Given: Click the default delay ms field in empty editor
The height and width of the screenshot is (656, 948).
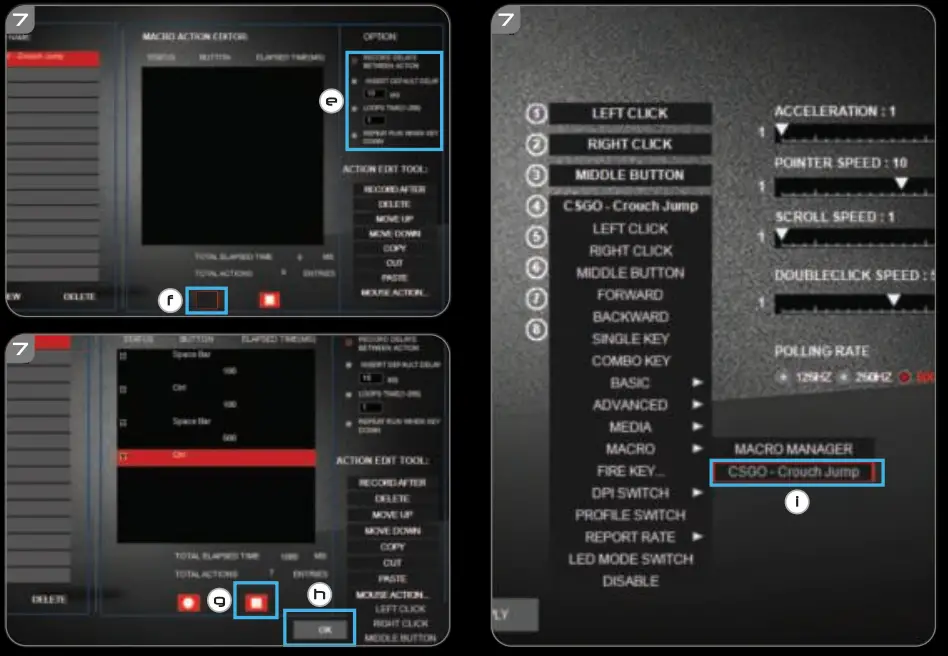Looking at the screenshot, I should click(375, 94).
